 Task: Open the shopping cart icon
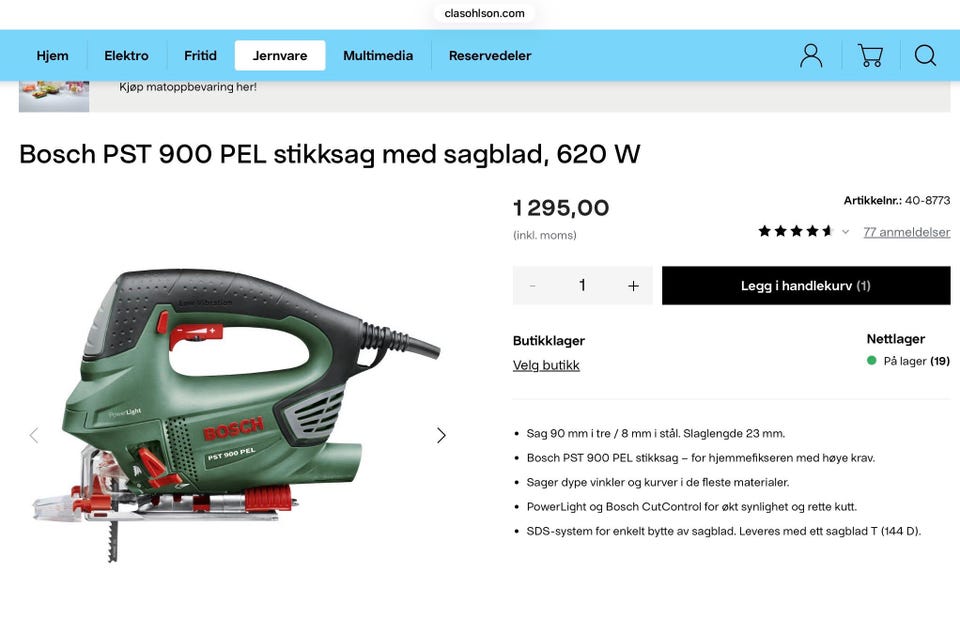click(x=870, y=56)
